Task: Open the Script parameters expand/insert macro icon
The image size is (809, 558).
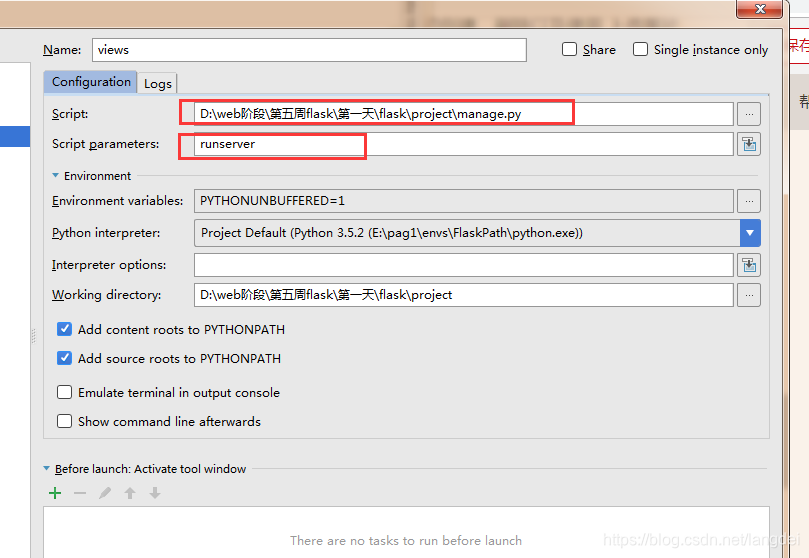Action: (x=749, y=144)
